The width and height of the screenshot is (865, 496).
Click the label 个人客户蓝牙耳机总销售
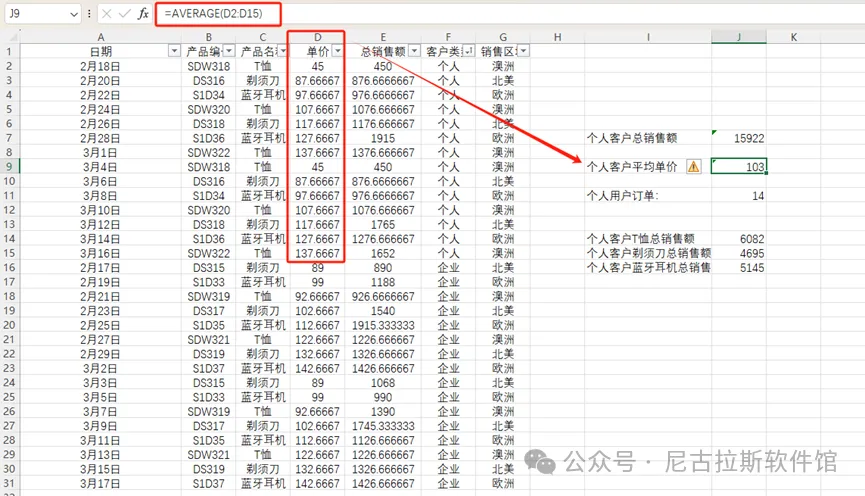click(649, 268)
